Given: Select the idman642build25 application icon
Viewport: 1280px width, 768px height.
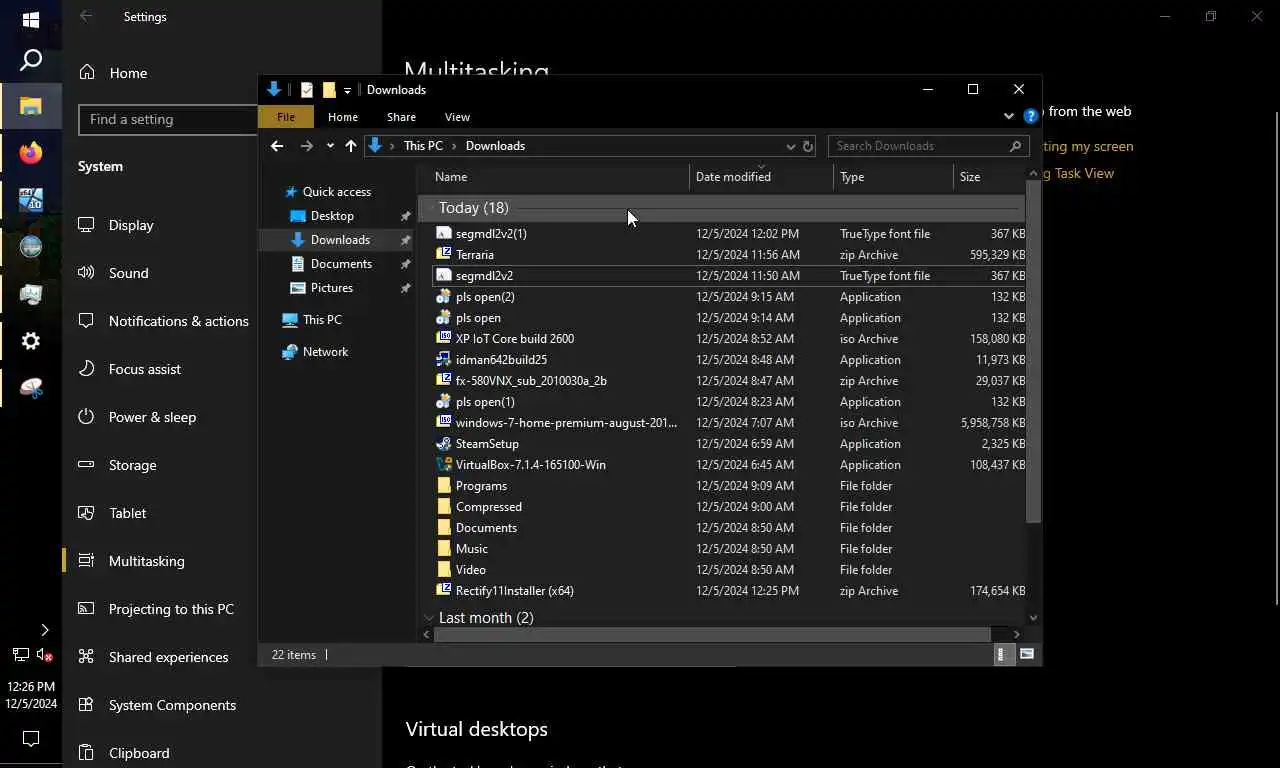Looking at the screenshot, I should click(x=444, y=359).
